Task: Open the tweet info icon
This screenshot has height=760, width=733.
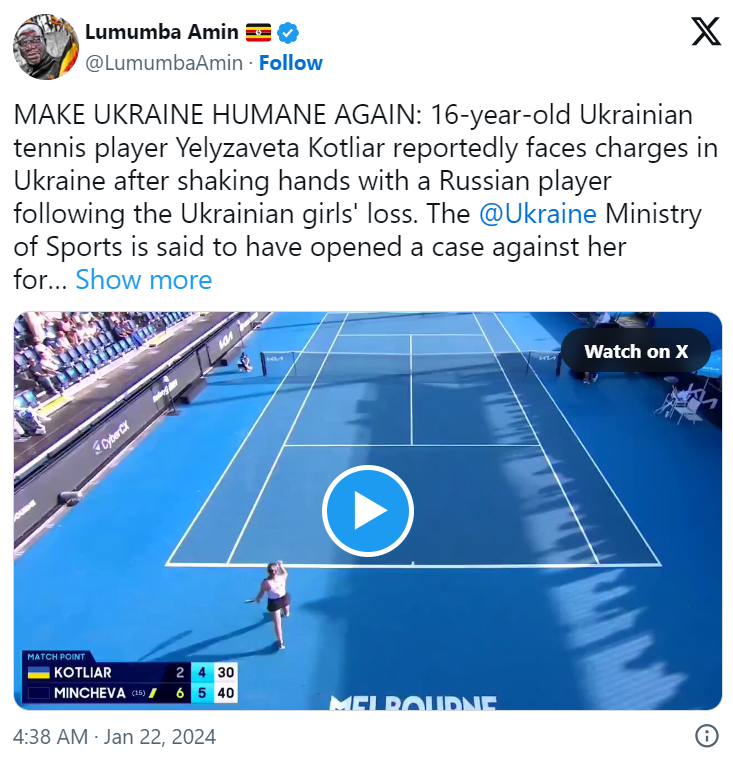Action: coord(706,735)
